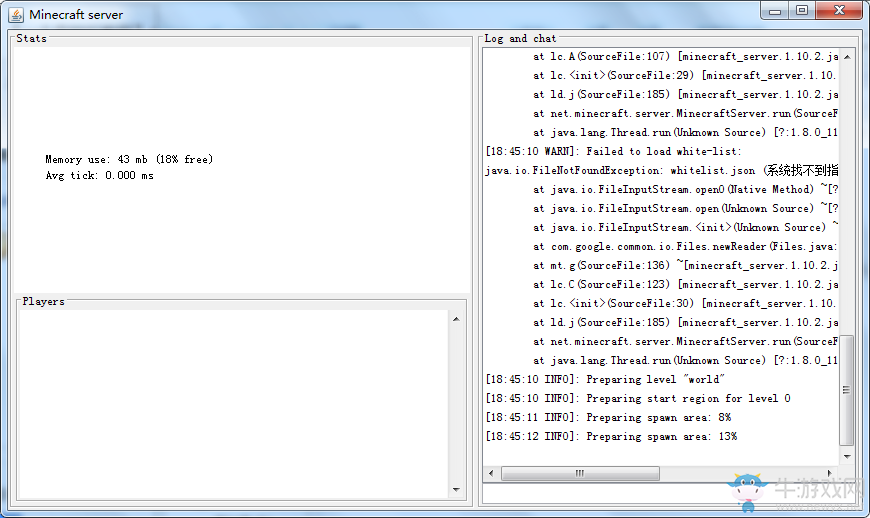The height and width of the screenshot is (518, 870).
Task: Click the 'Avg tick: 0.000 ms' text
Action: (x=99, y=175)
